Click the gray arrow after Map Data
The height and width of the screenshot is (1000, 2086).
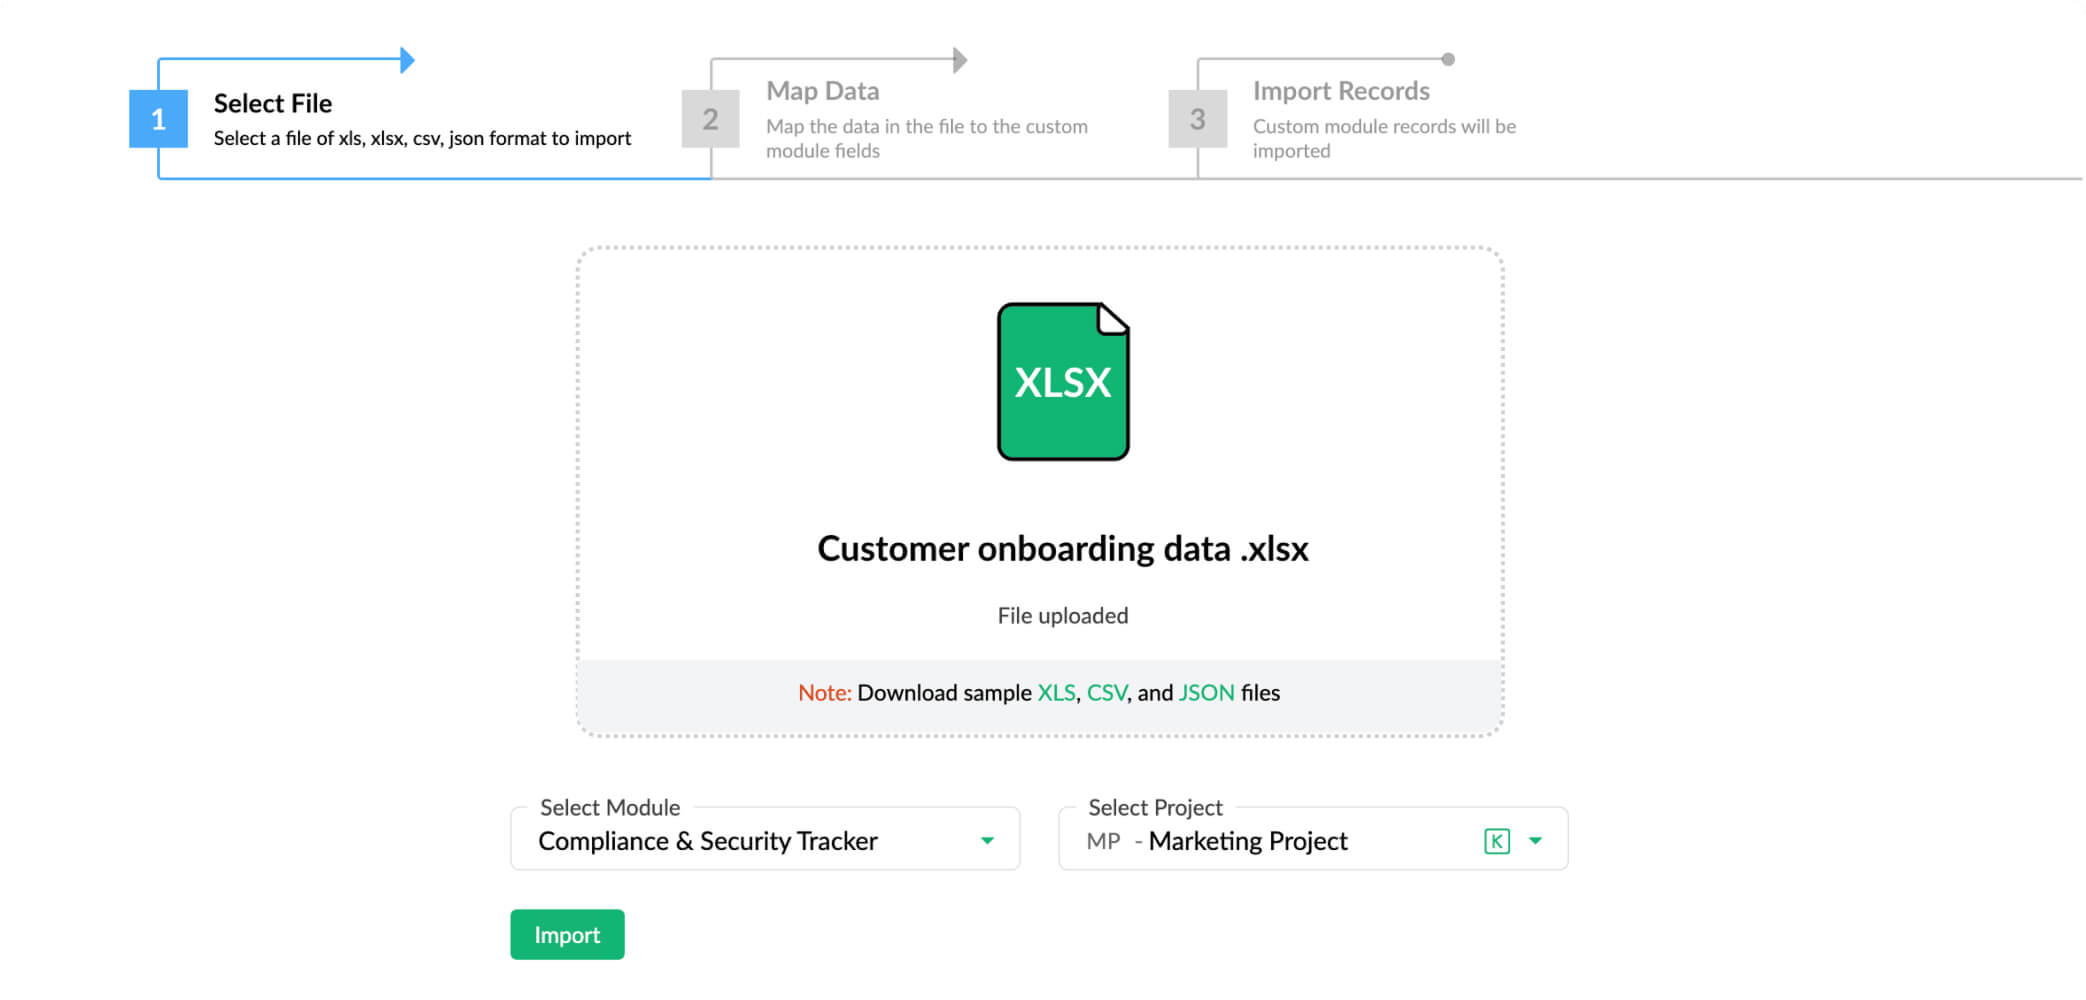[x=958, y=60]
